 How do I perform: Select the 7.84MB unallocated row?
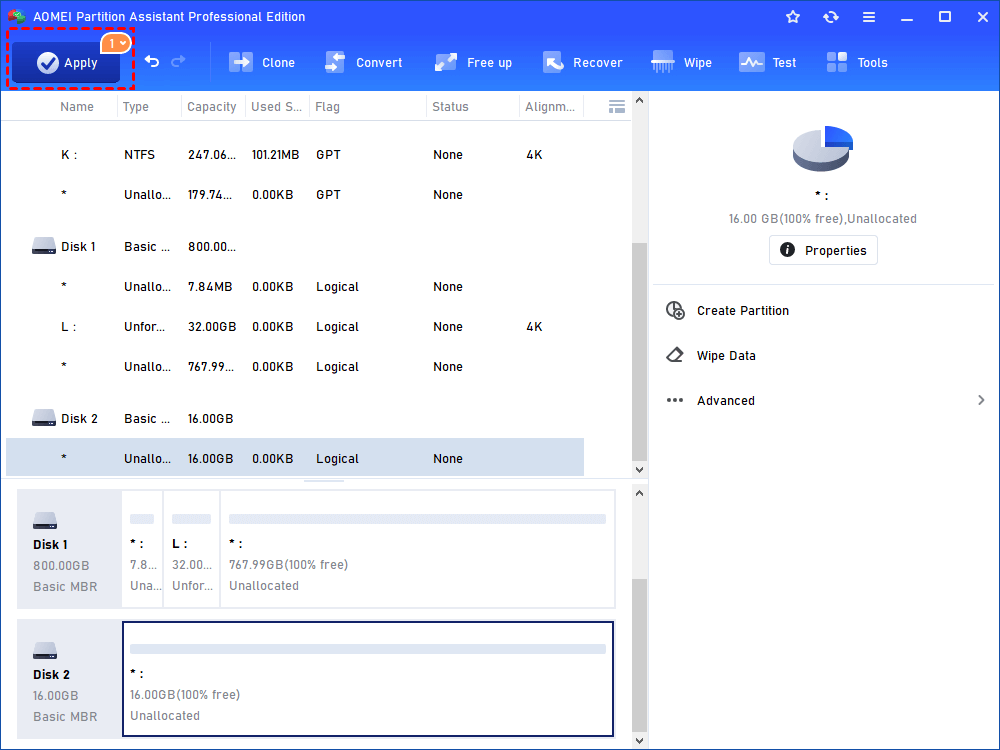pos(295,287)
